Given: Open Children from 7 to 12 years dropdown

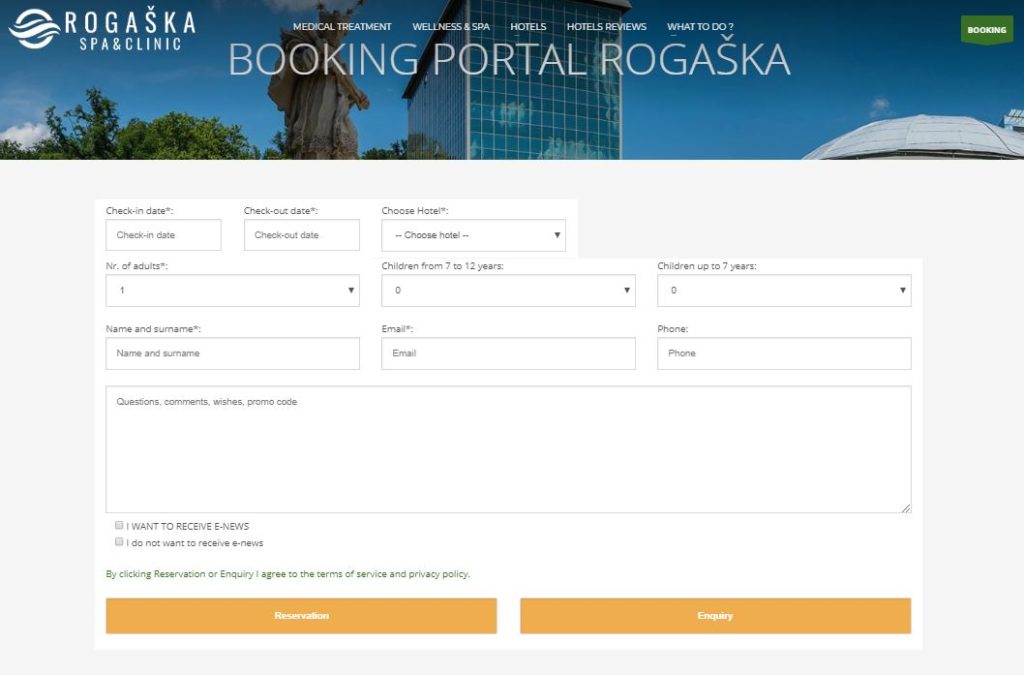Looking at the screenshot, I should pos(508,290).
